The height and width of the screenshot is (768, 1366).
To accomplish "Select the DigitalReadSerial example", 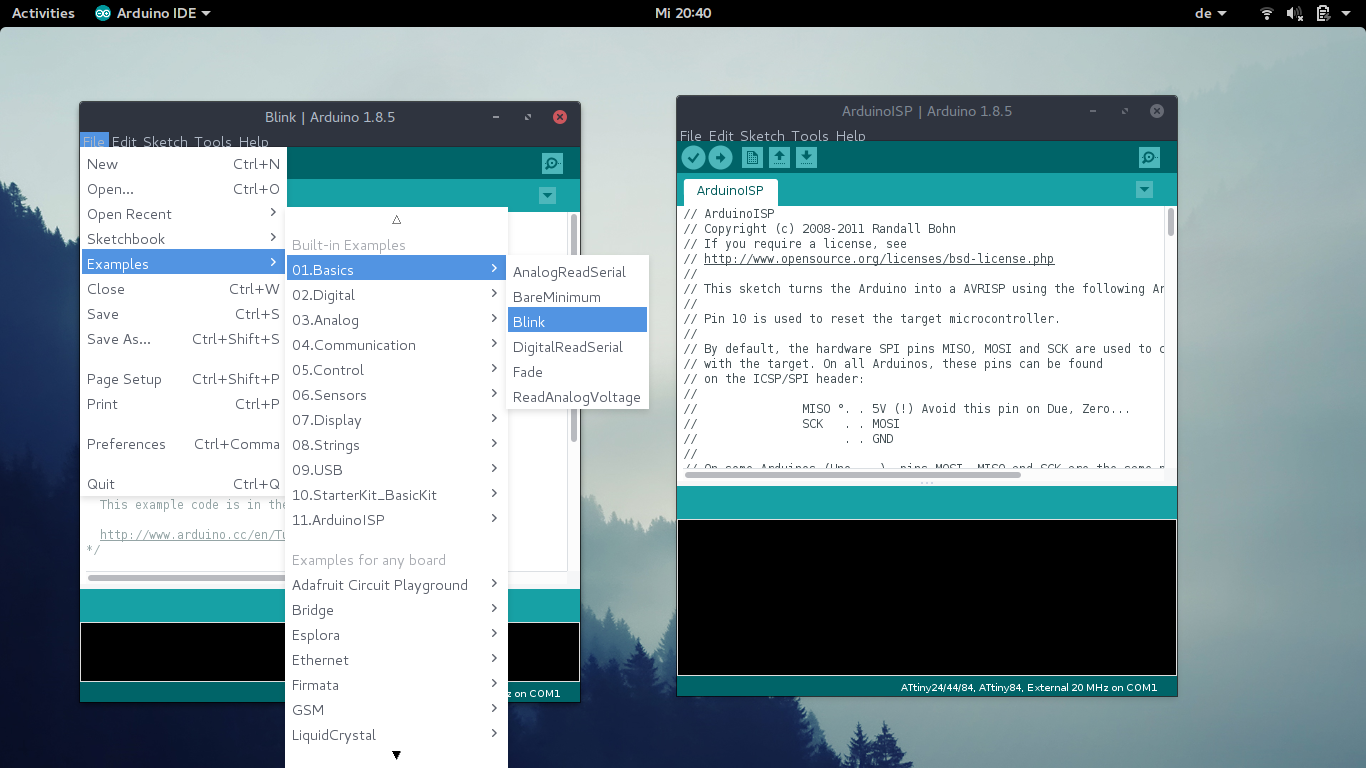I will 578,347.
